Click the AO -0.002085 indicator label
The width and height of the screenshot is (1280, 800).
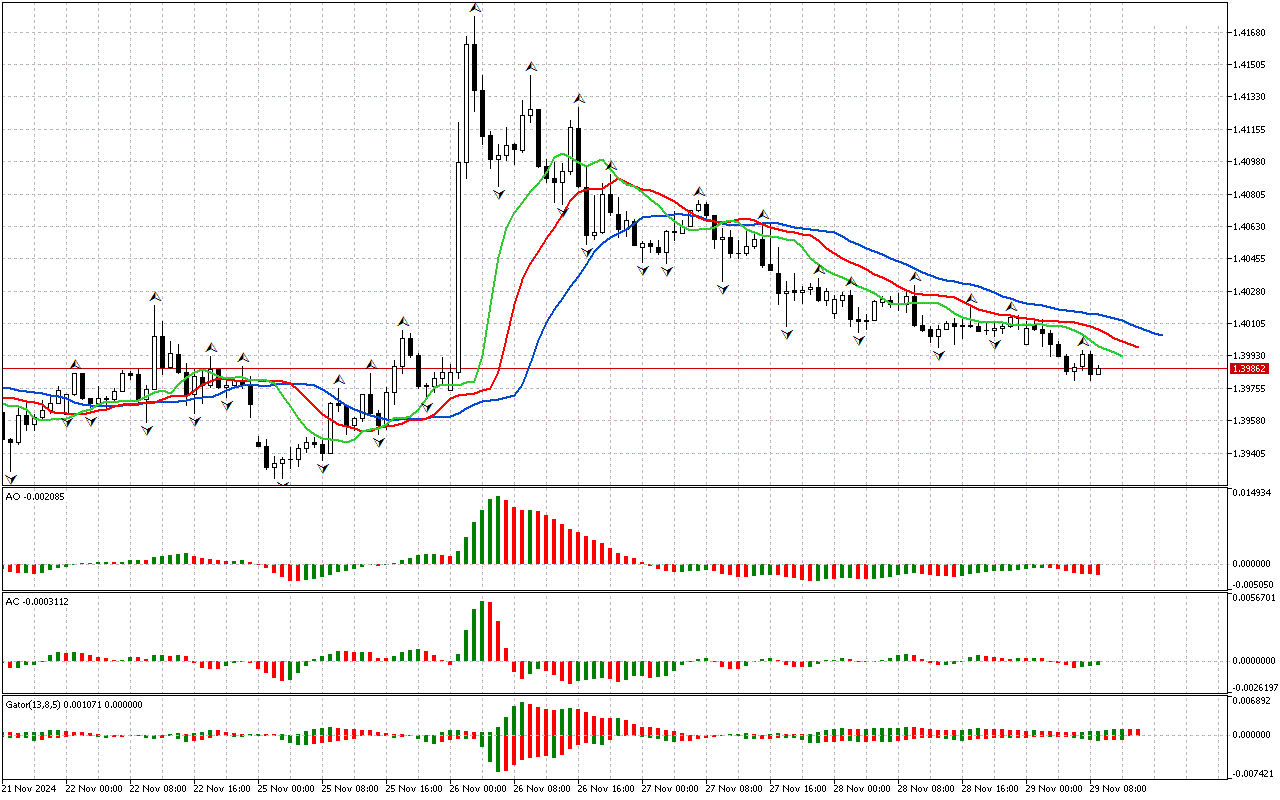pyautogui.click(x=35, y=497)
